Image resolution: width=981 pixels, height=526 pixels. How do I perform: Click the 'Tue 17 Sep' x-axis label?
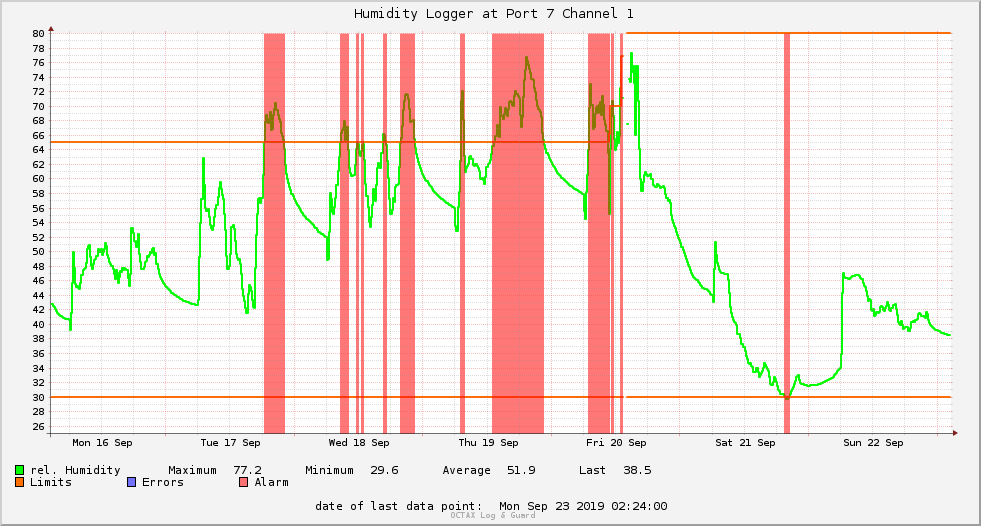click(x=230, y=443)
